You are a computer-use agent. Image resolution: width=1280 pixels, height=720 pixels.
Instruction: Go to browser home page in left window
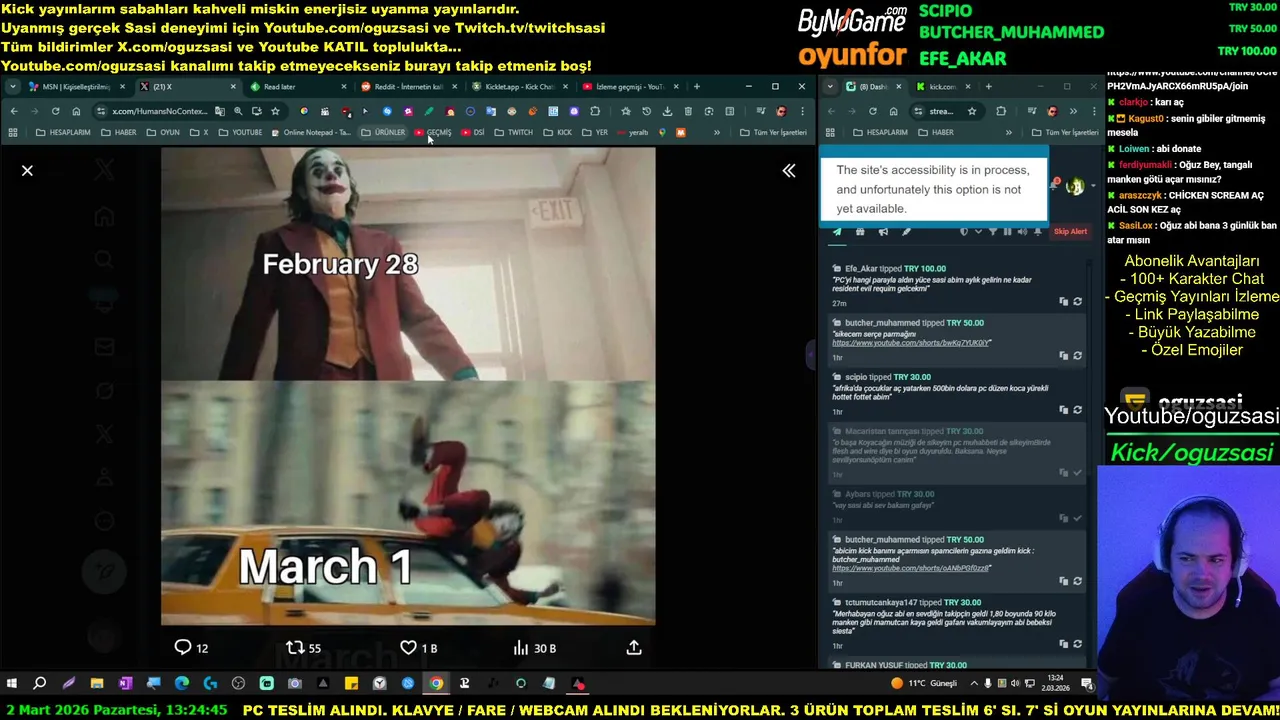point(76,111)
